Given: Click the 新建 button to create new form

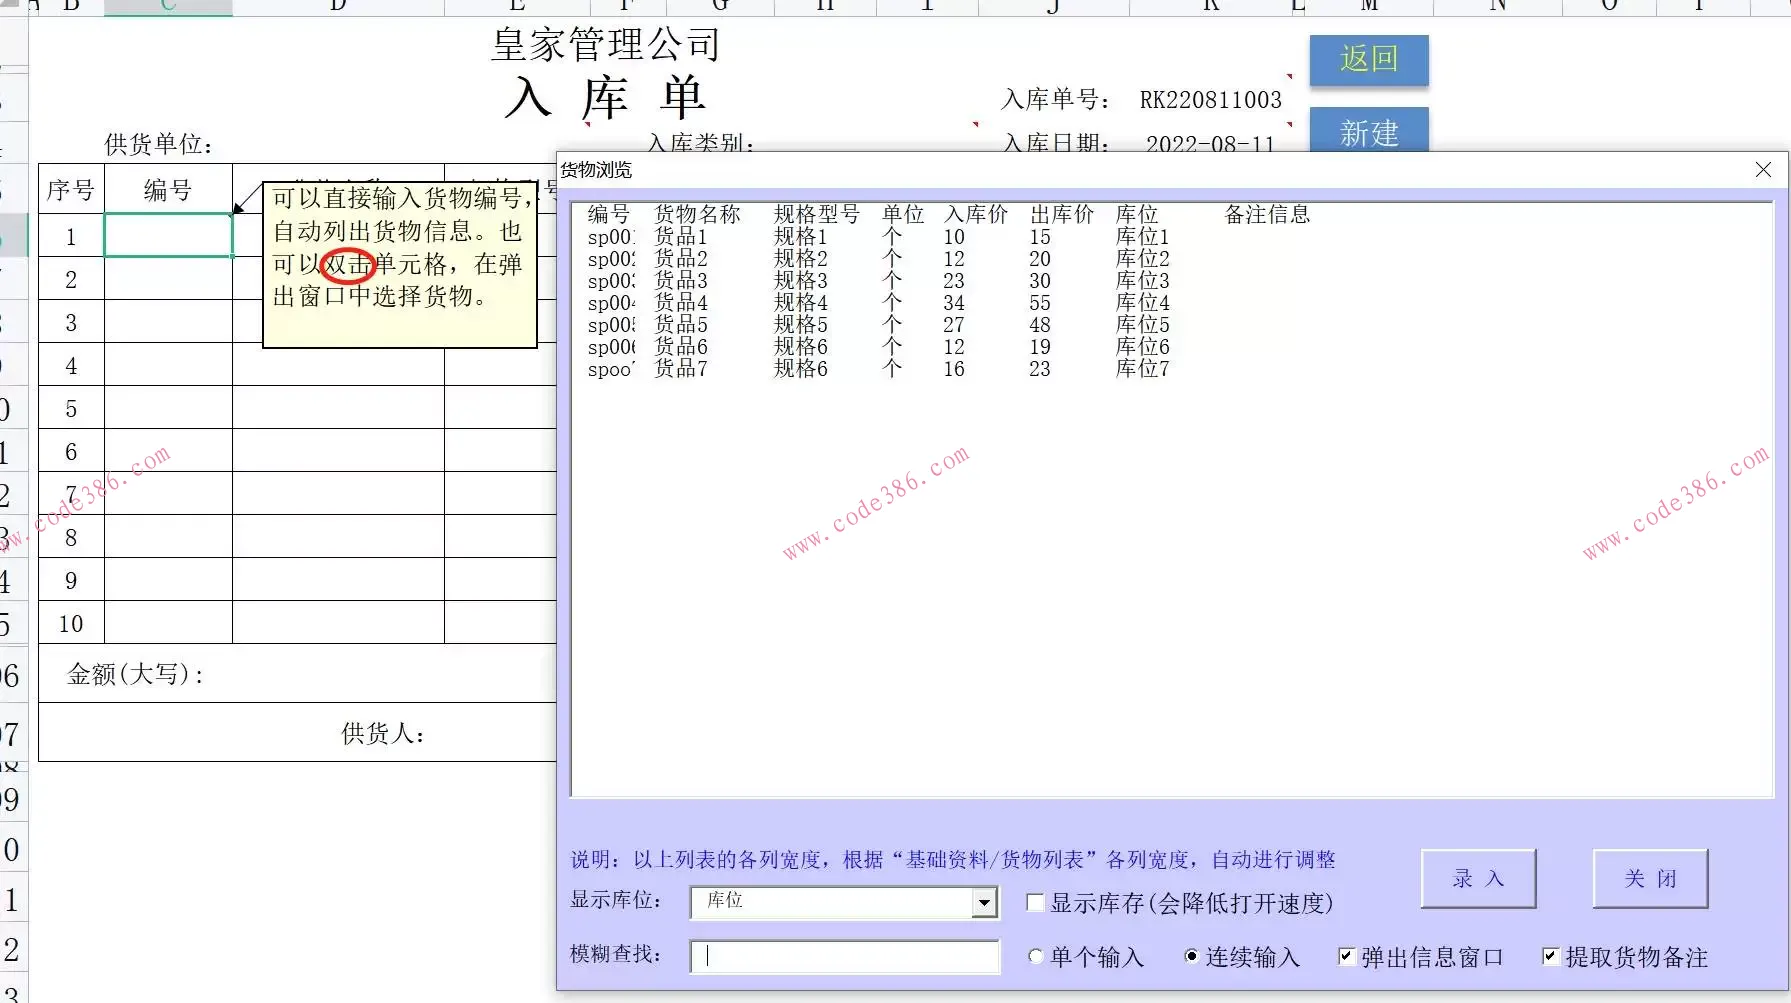Looking at the screenshot, I should (1368, 132).
